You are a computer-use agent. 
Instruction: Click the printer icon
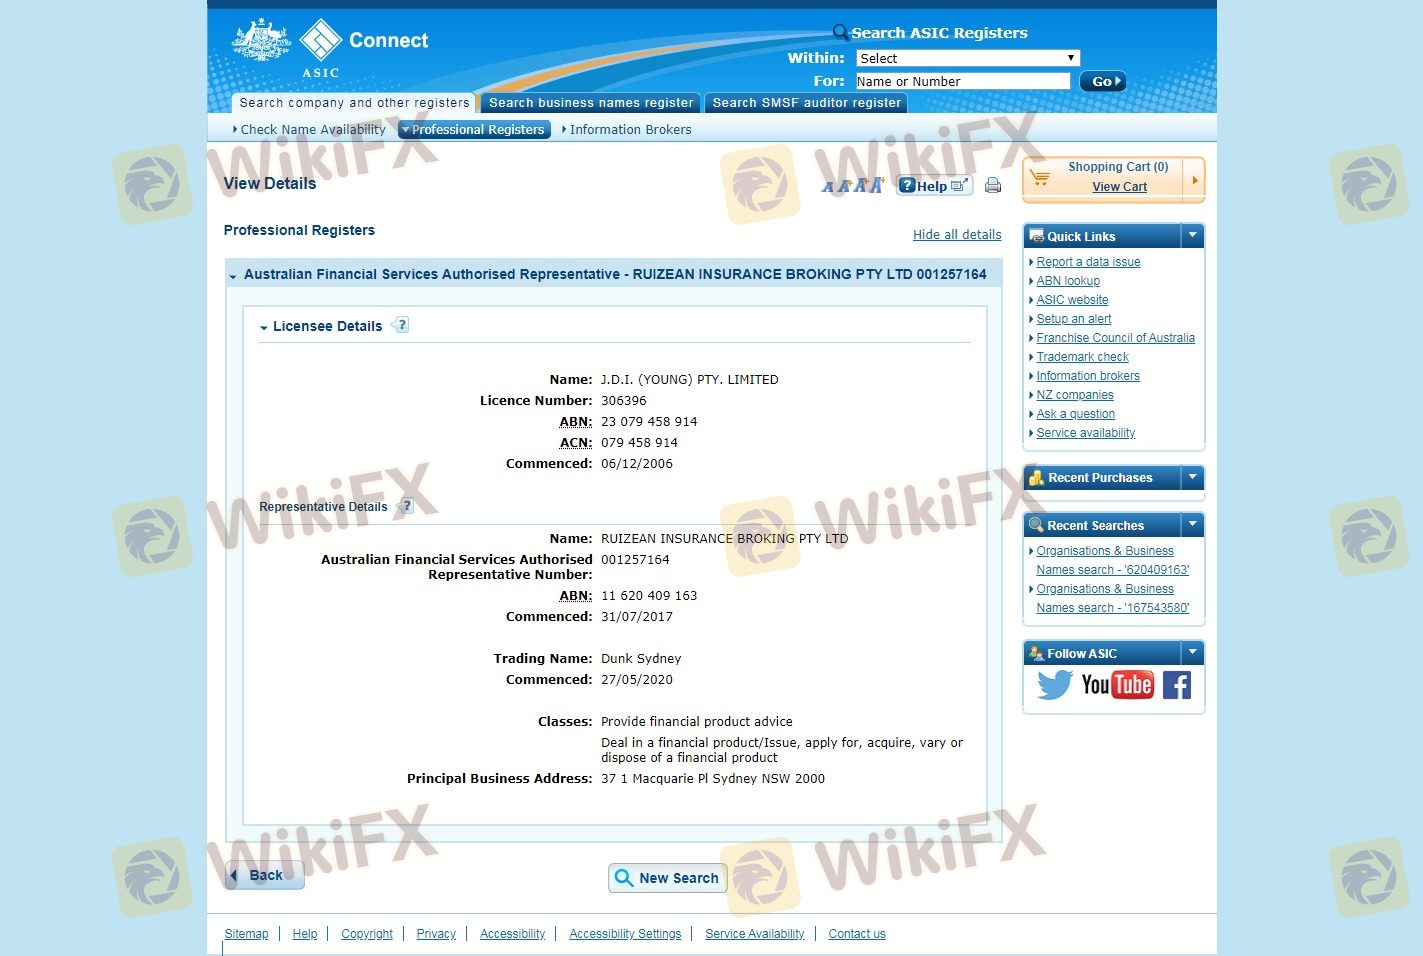point(992,185)
